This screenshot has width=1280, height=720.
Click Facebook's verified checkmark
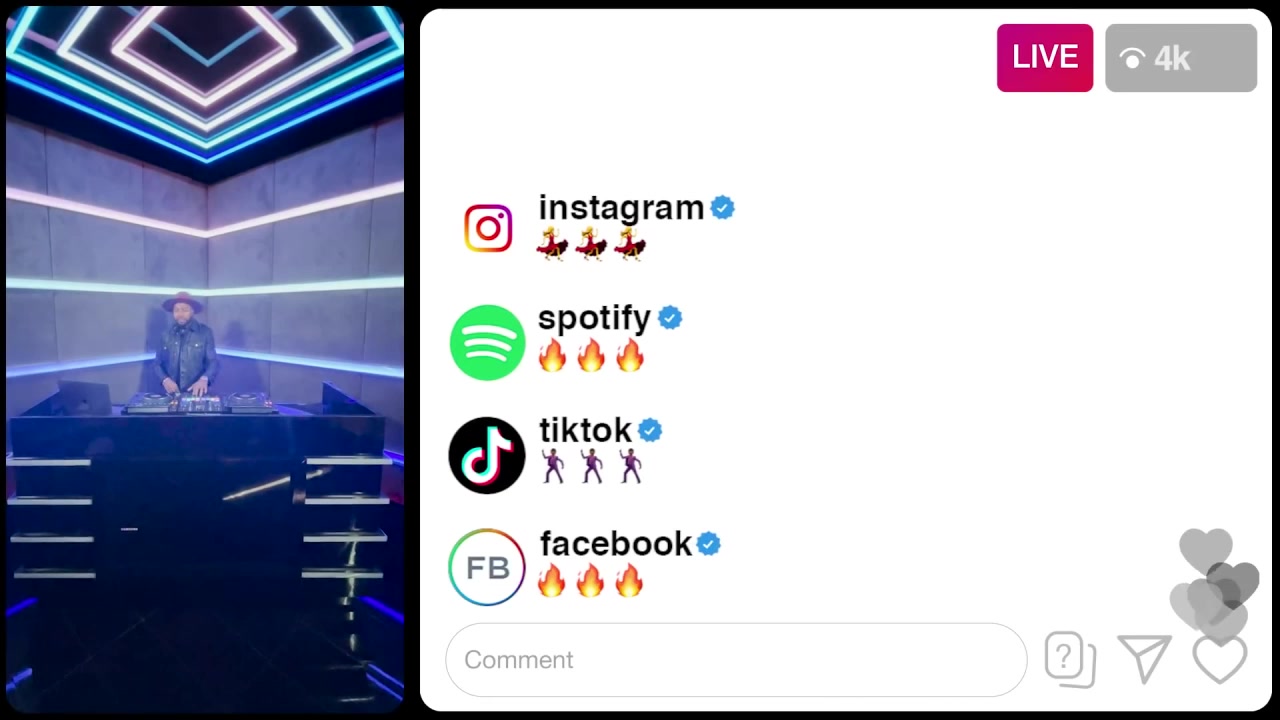pyautogui.click(x=708, y=544)
